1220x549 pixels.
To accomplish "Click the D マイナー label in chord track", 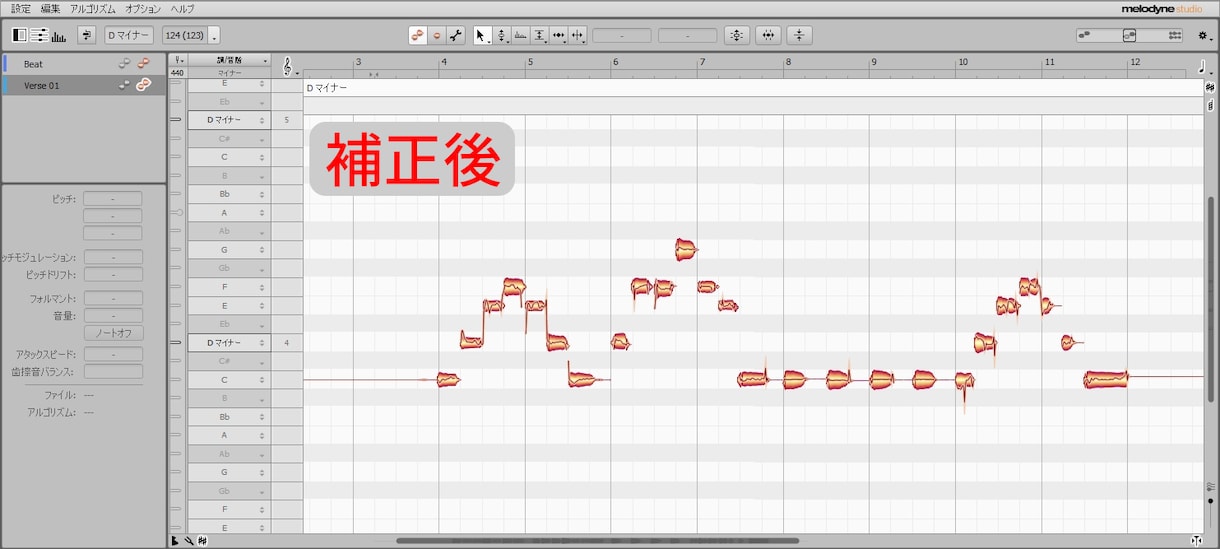I will click(x=327, y=88).
